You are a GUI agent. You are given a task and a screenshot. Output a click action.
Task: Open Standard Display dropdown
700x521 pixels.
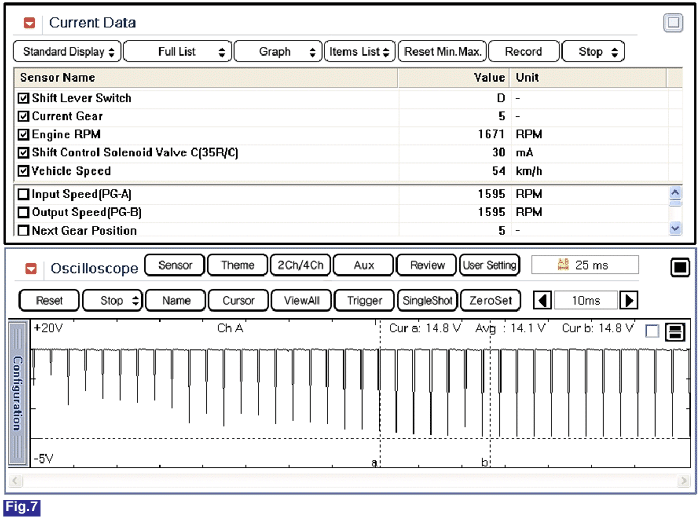click(67, 51)
